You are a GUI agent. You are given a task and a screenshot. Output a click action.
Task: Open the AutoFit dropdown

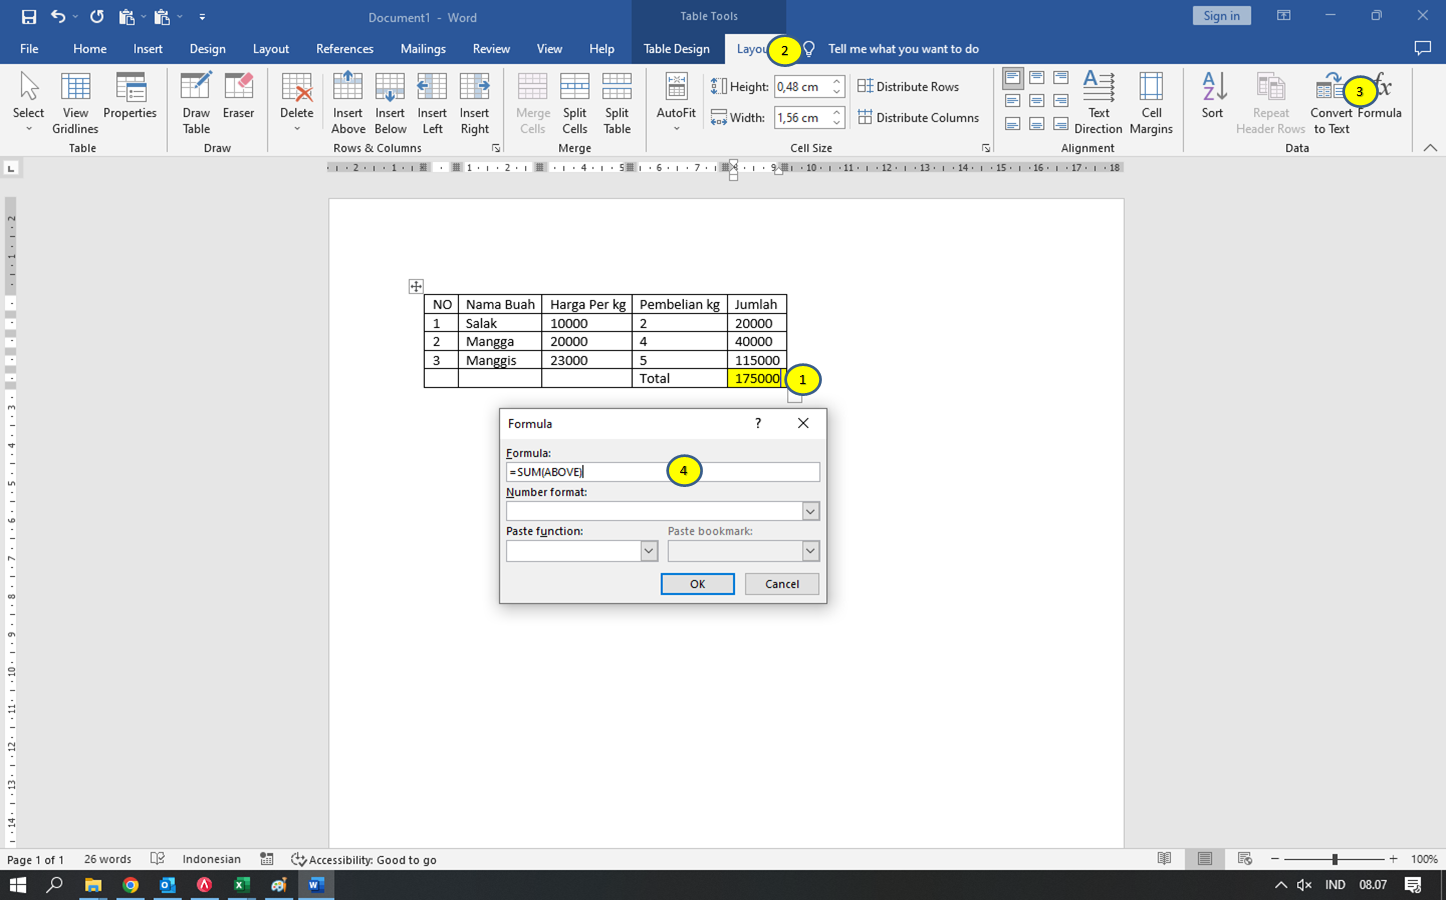[x=676, y=103]
